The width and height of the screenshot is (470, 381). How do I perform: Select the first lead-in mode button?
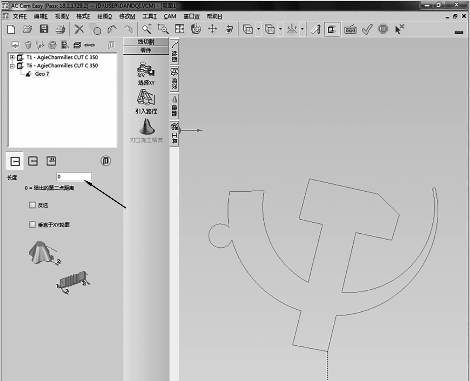click(x=15, y=161)
